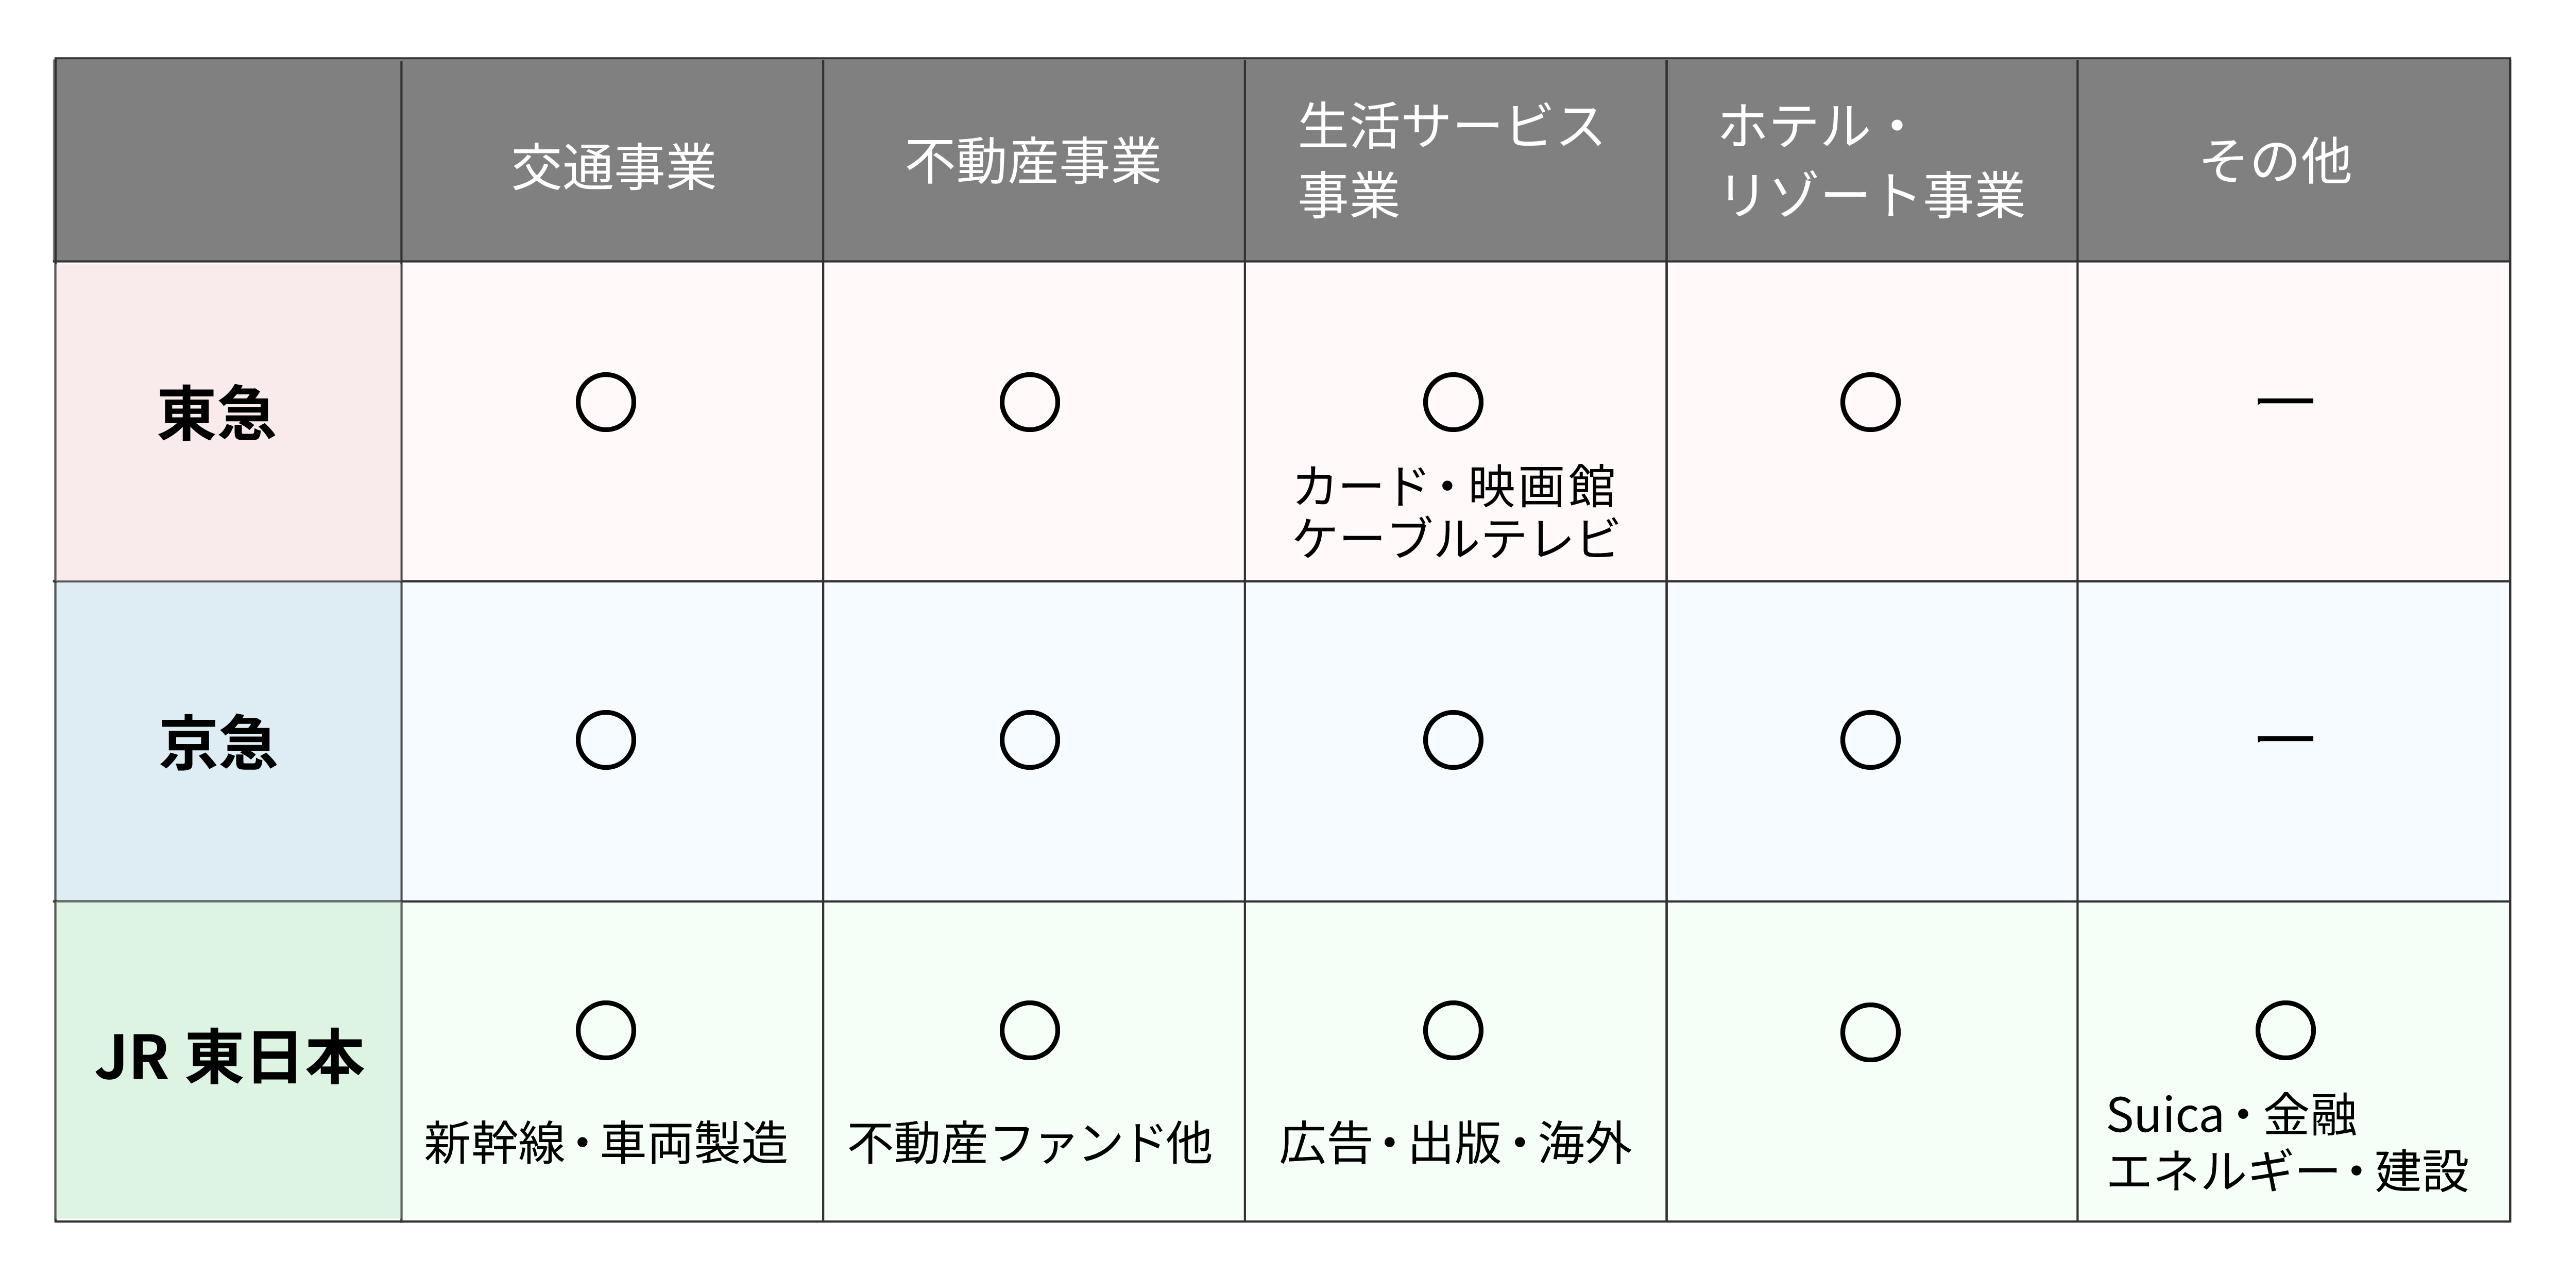
Task: Select the 交通事業 column header
Action: click(613, 166)
